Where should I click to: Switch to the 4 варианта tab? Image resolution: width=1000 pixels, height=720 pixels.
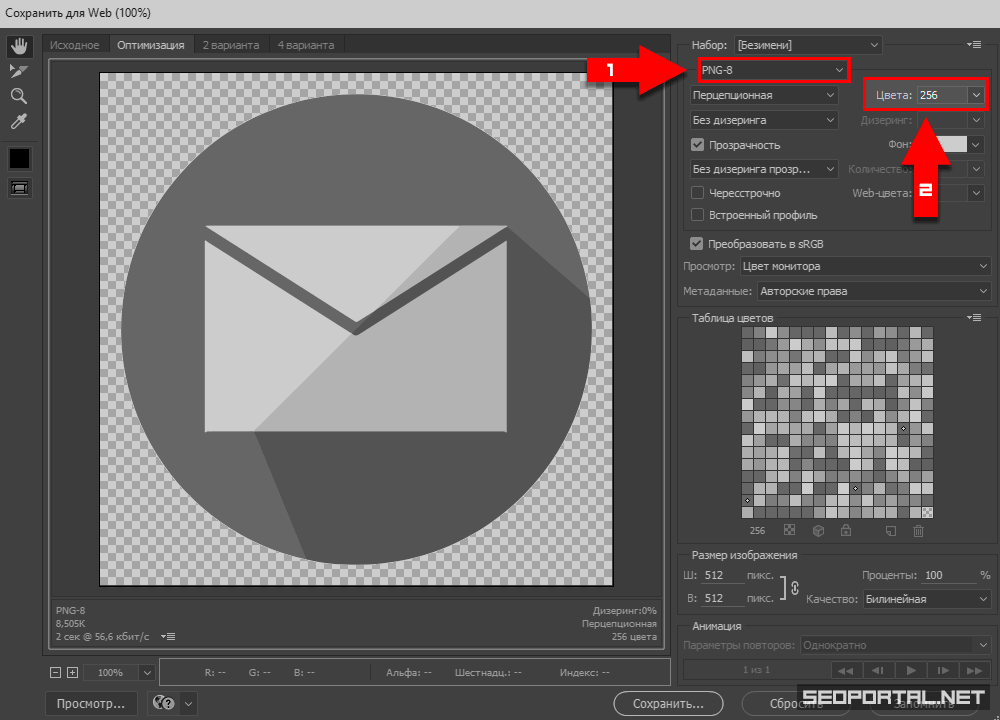306,45
